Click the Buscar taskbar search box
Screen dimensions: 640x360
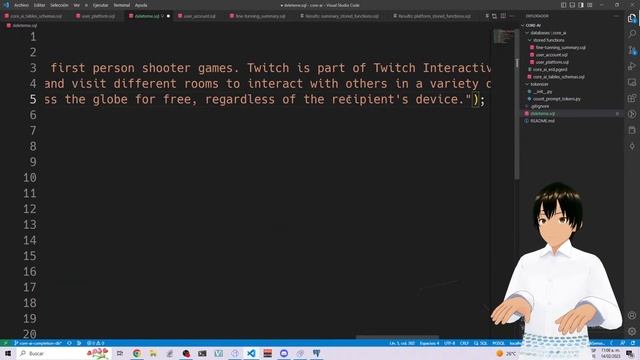63,353
